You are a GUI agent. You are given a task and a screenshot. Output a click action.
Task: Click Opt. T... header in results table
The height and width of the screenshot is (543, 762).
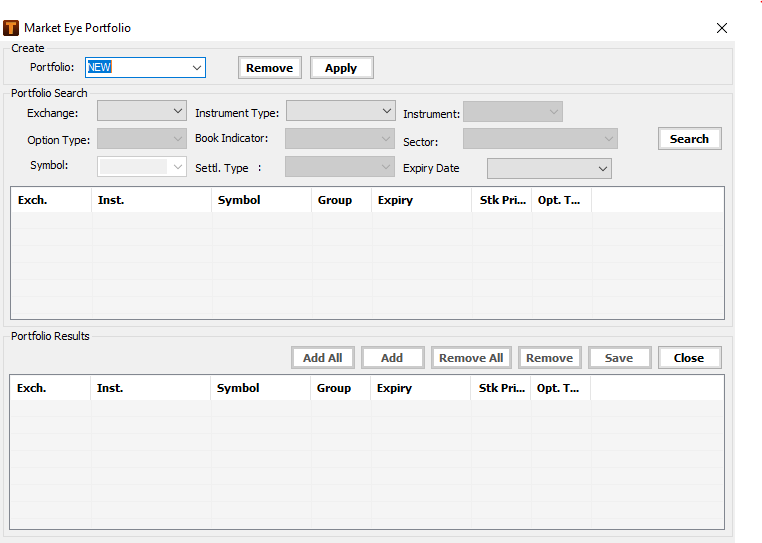(561, 388)
